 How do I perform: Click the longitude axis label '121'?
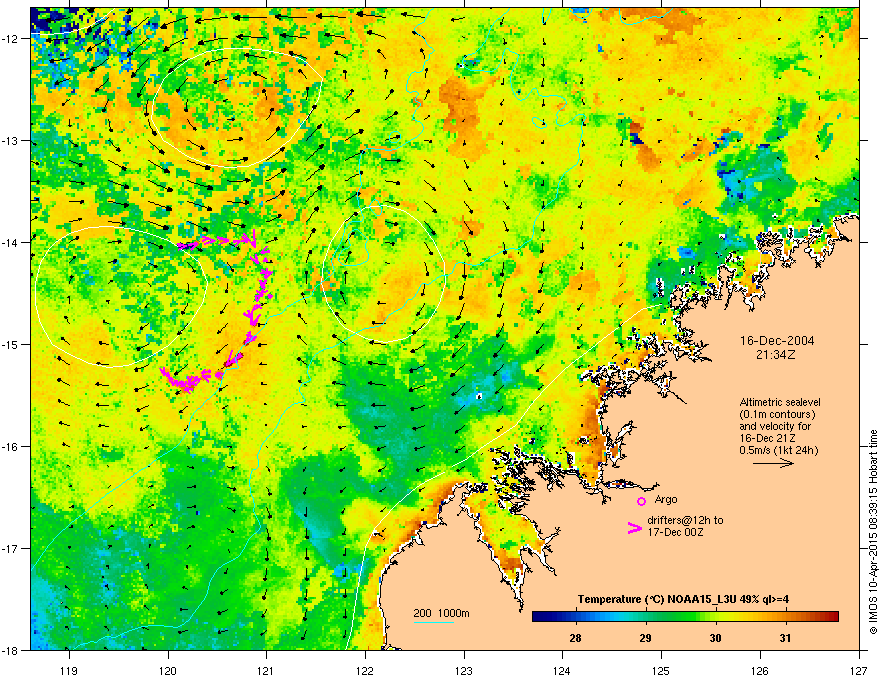click(x=266, y=670)
